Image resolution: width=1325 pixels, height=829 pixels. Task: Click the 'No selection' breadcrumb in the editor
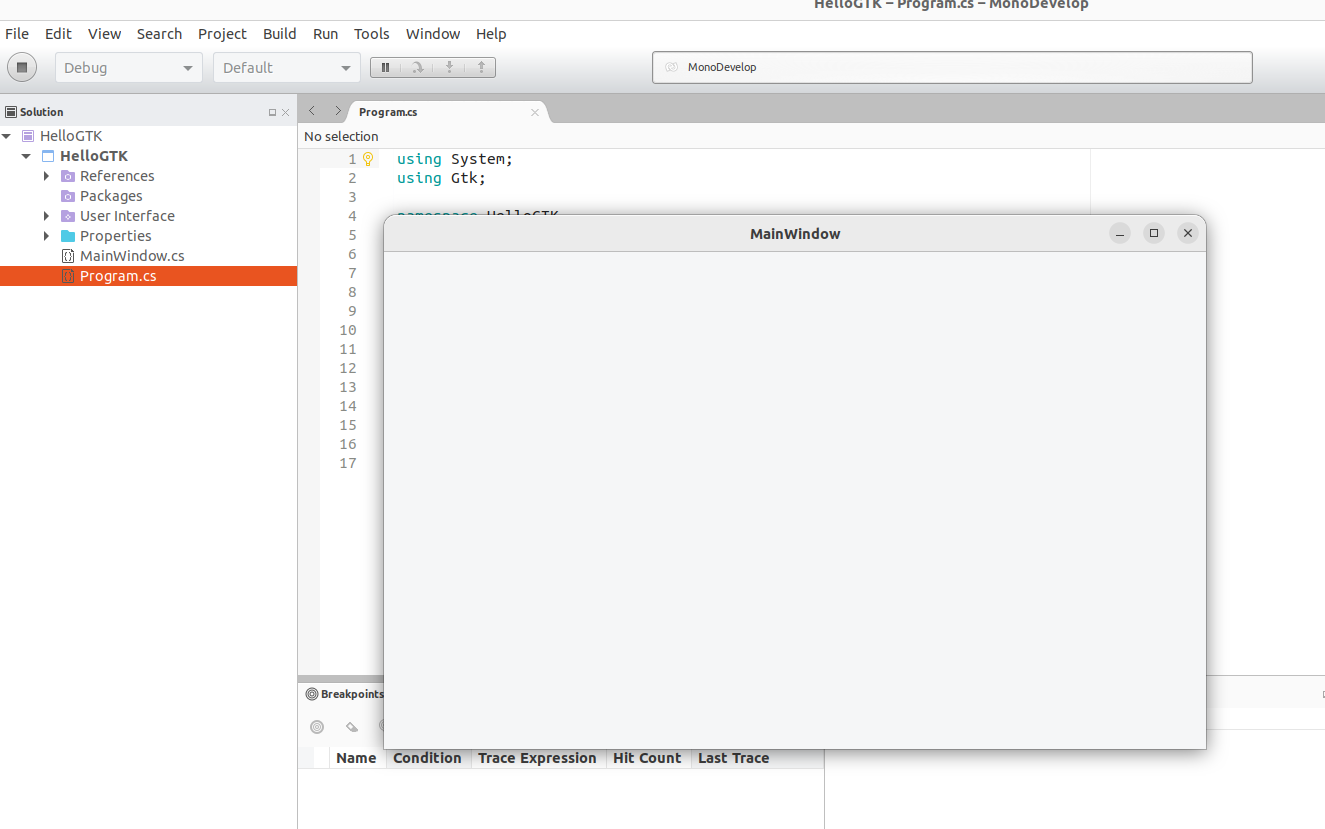click(x=341, y=136)
